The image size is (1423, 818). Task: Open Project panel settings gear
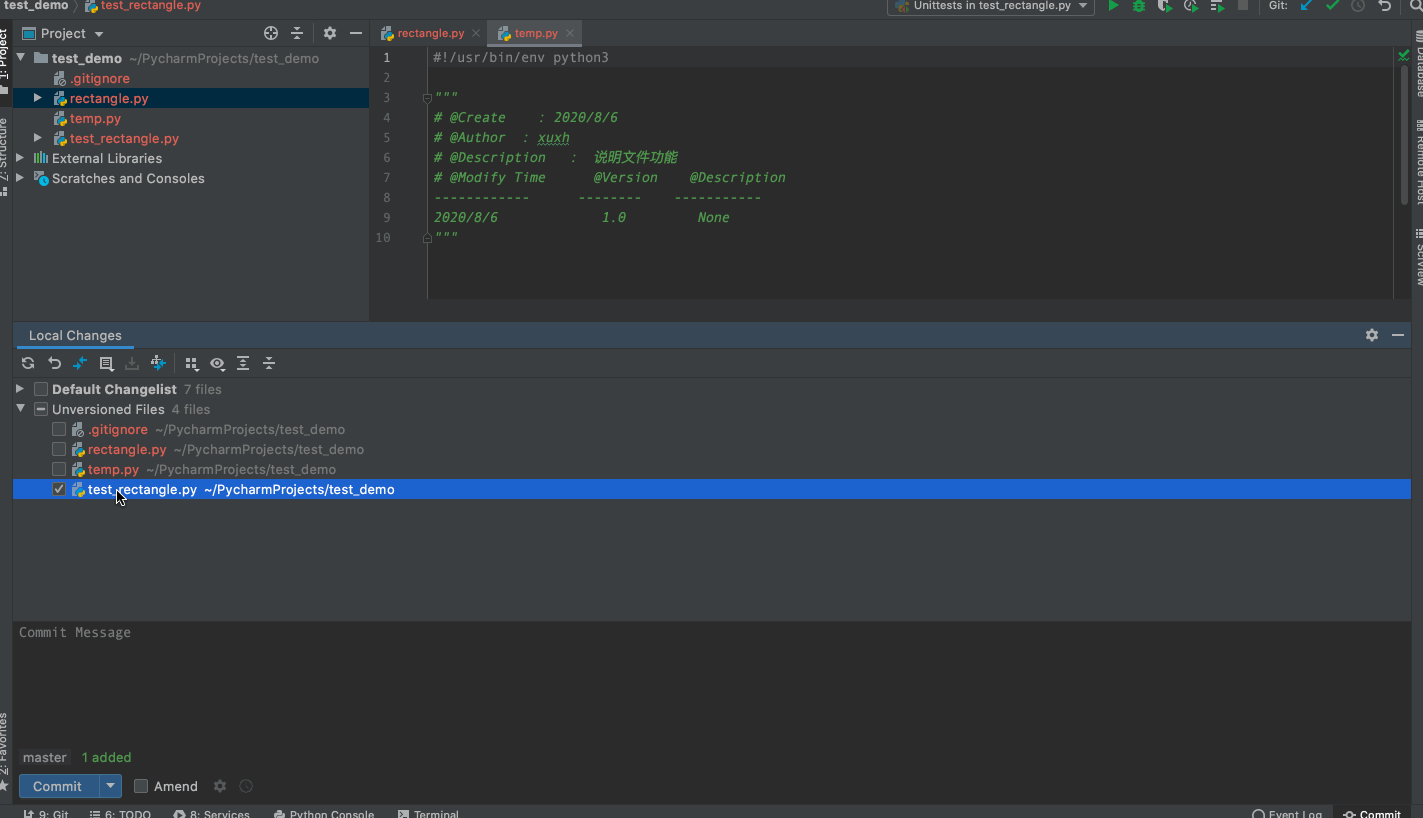(330, 33)
